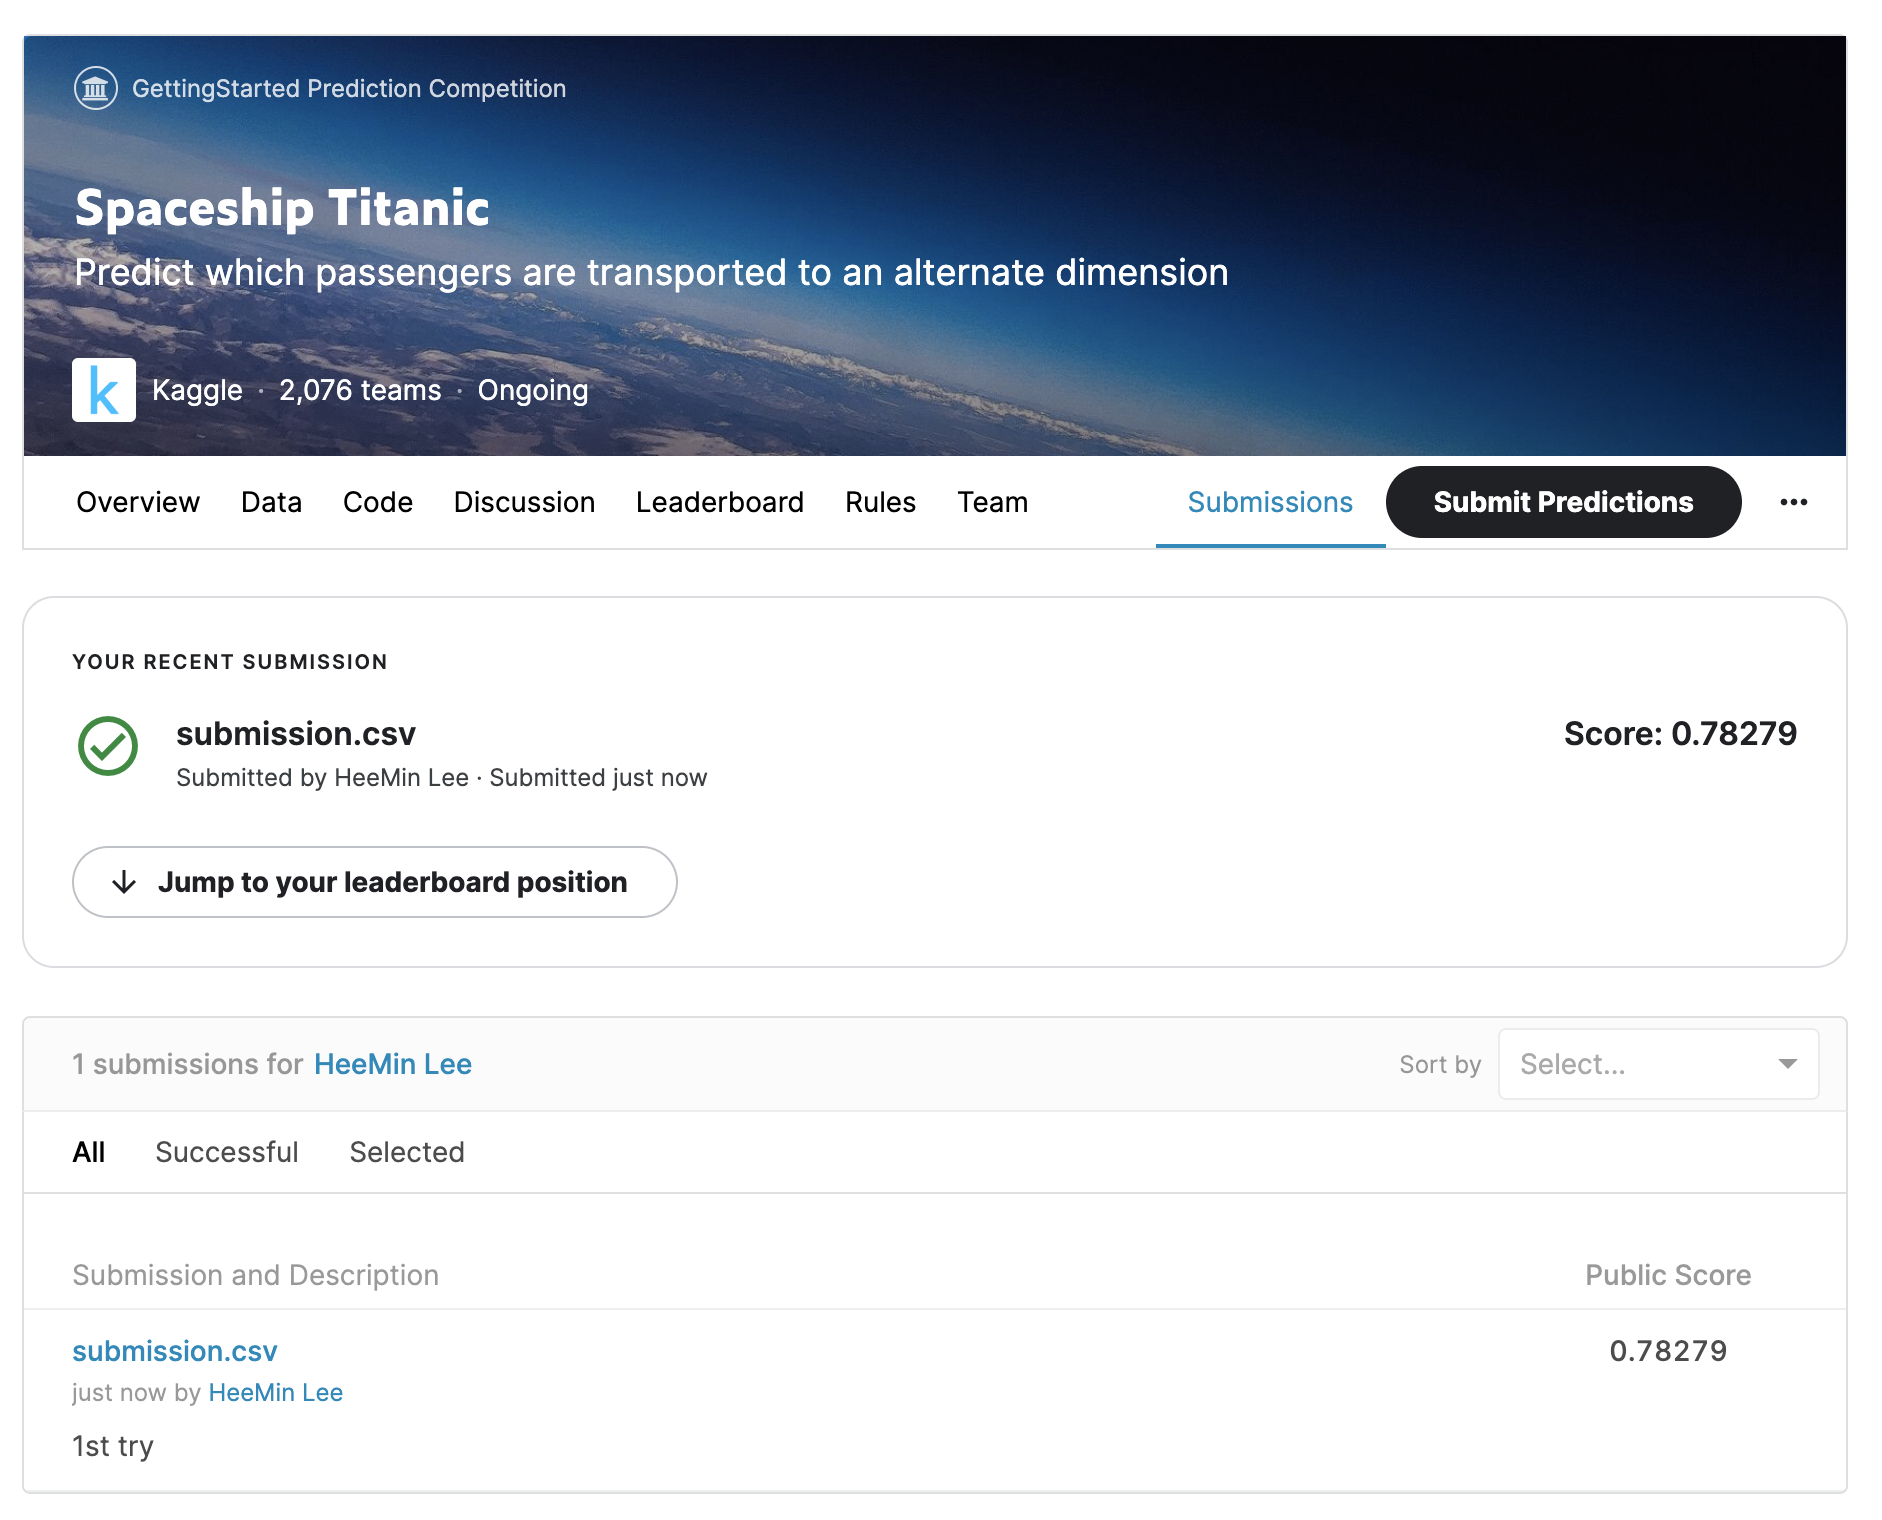Open the three-dot more options menu
The height and width of the screenshot is (1520, 1882).
click(1794, 502)
